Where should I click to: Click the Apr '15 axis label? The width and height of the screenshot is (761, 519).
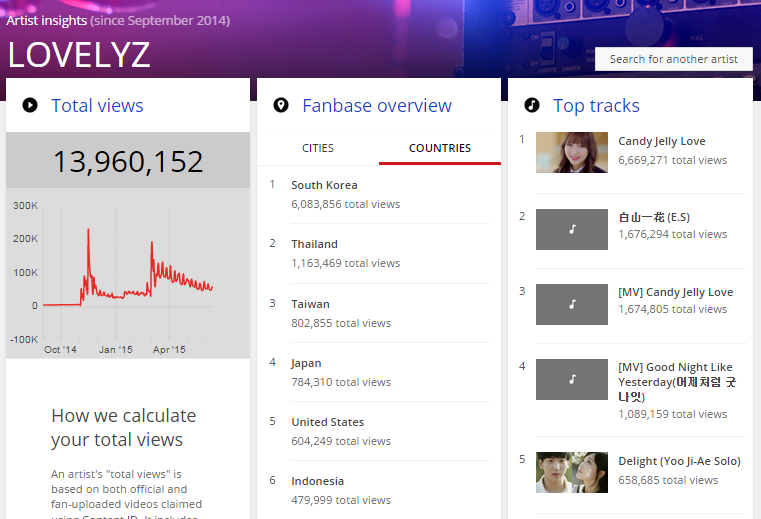pyautogui.click(x=169, y=350)
